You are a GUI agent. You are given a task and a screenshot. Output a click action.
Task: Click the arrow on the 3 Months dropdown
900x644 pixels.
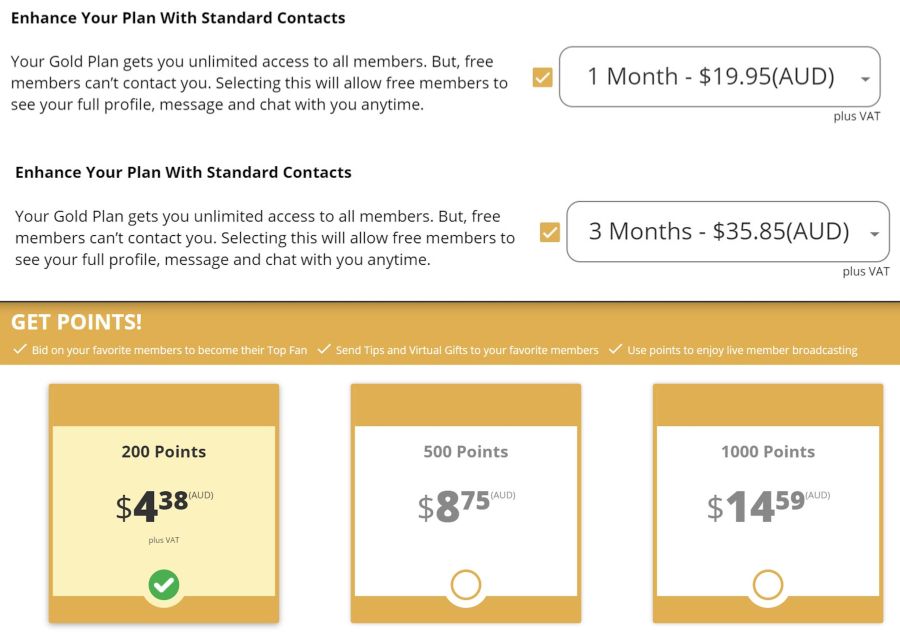tap(875, 234)
